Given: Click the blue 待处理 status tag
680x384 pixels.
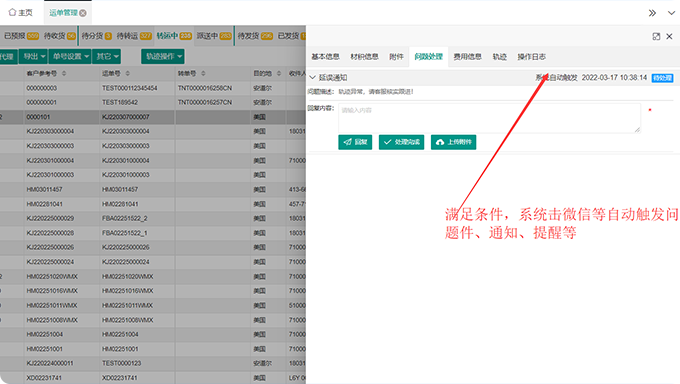Looking at the screenshot, I should pyautogui.click(x=662, y=78).
